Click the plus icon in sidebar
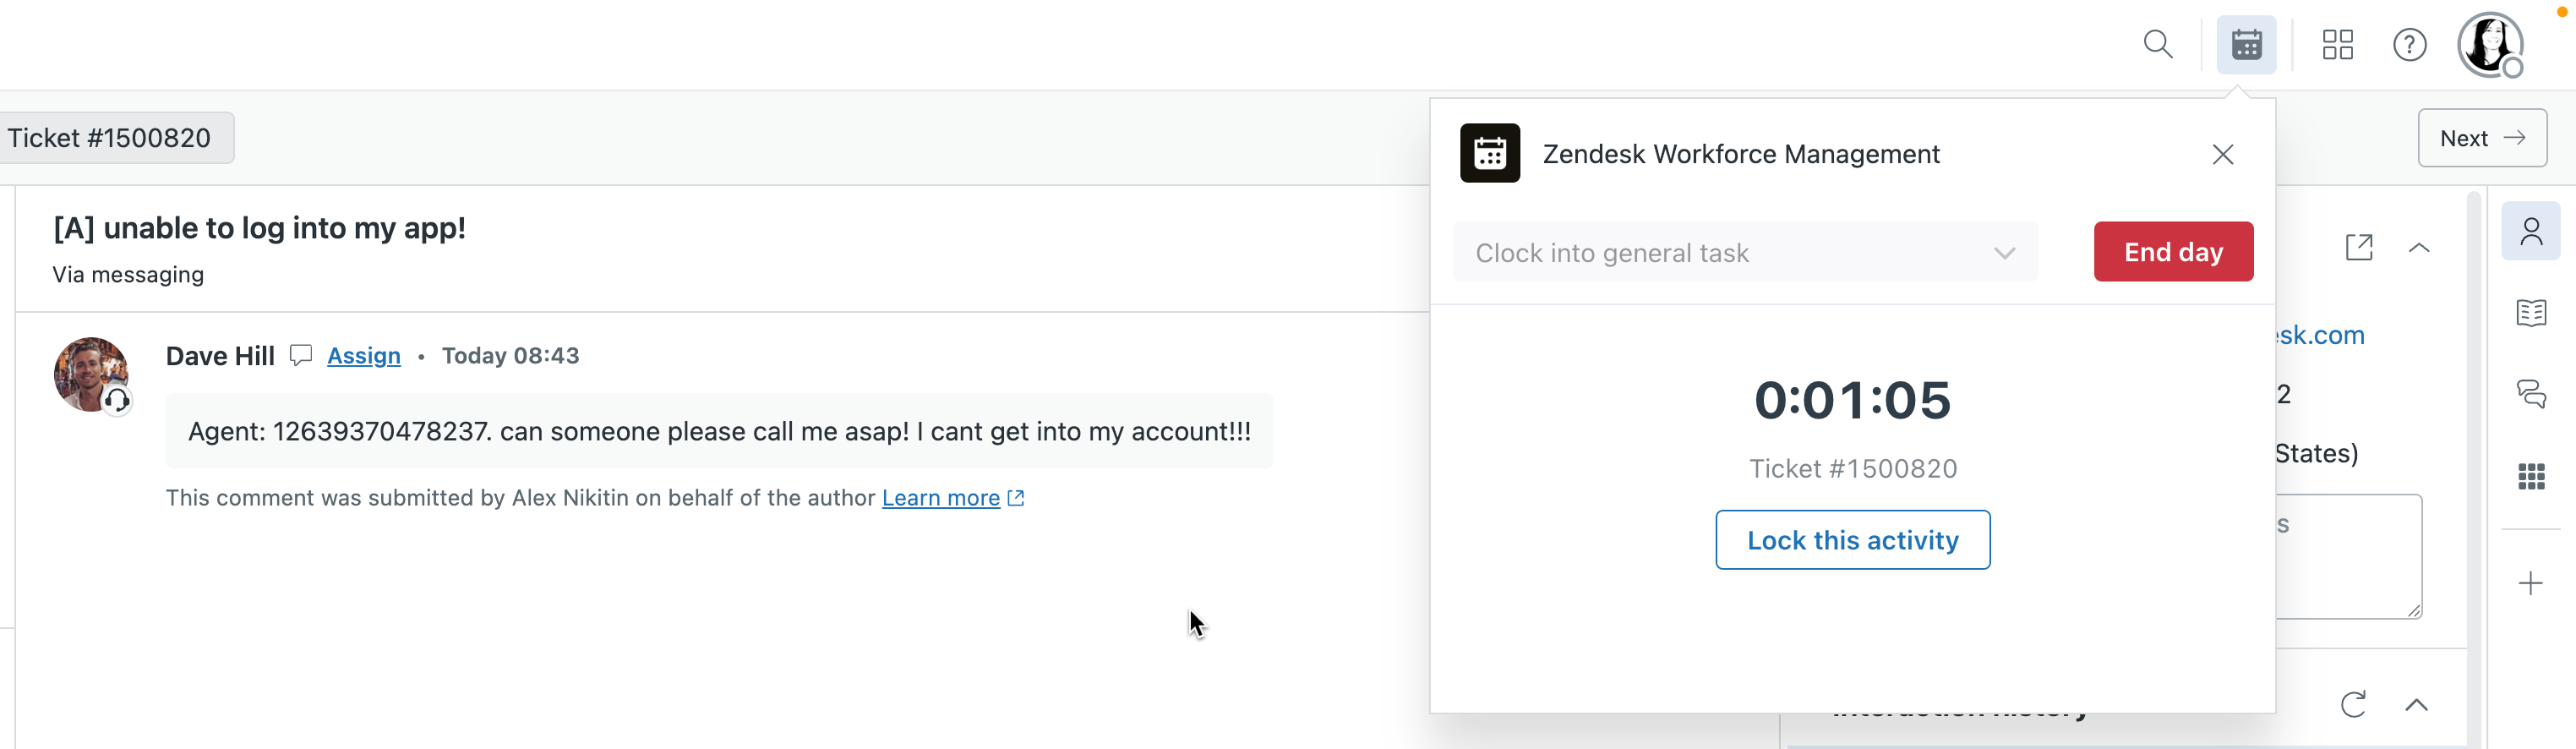Screen dimensions: 2576x749 pyautogui.click(x=2530, y=583)
